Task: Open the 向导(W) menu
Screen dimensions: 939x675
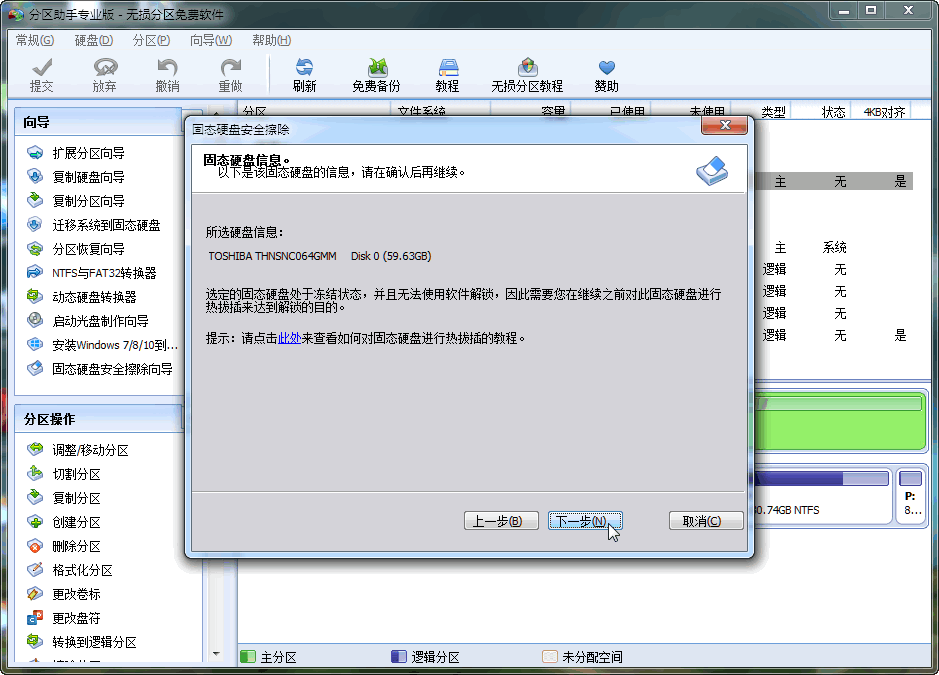Action: click(x=211, y=40)
